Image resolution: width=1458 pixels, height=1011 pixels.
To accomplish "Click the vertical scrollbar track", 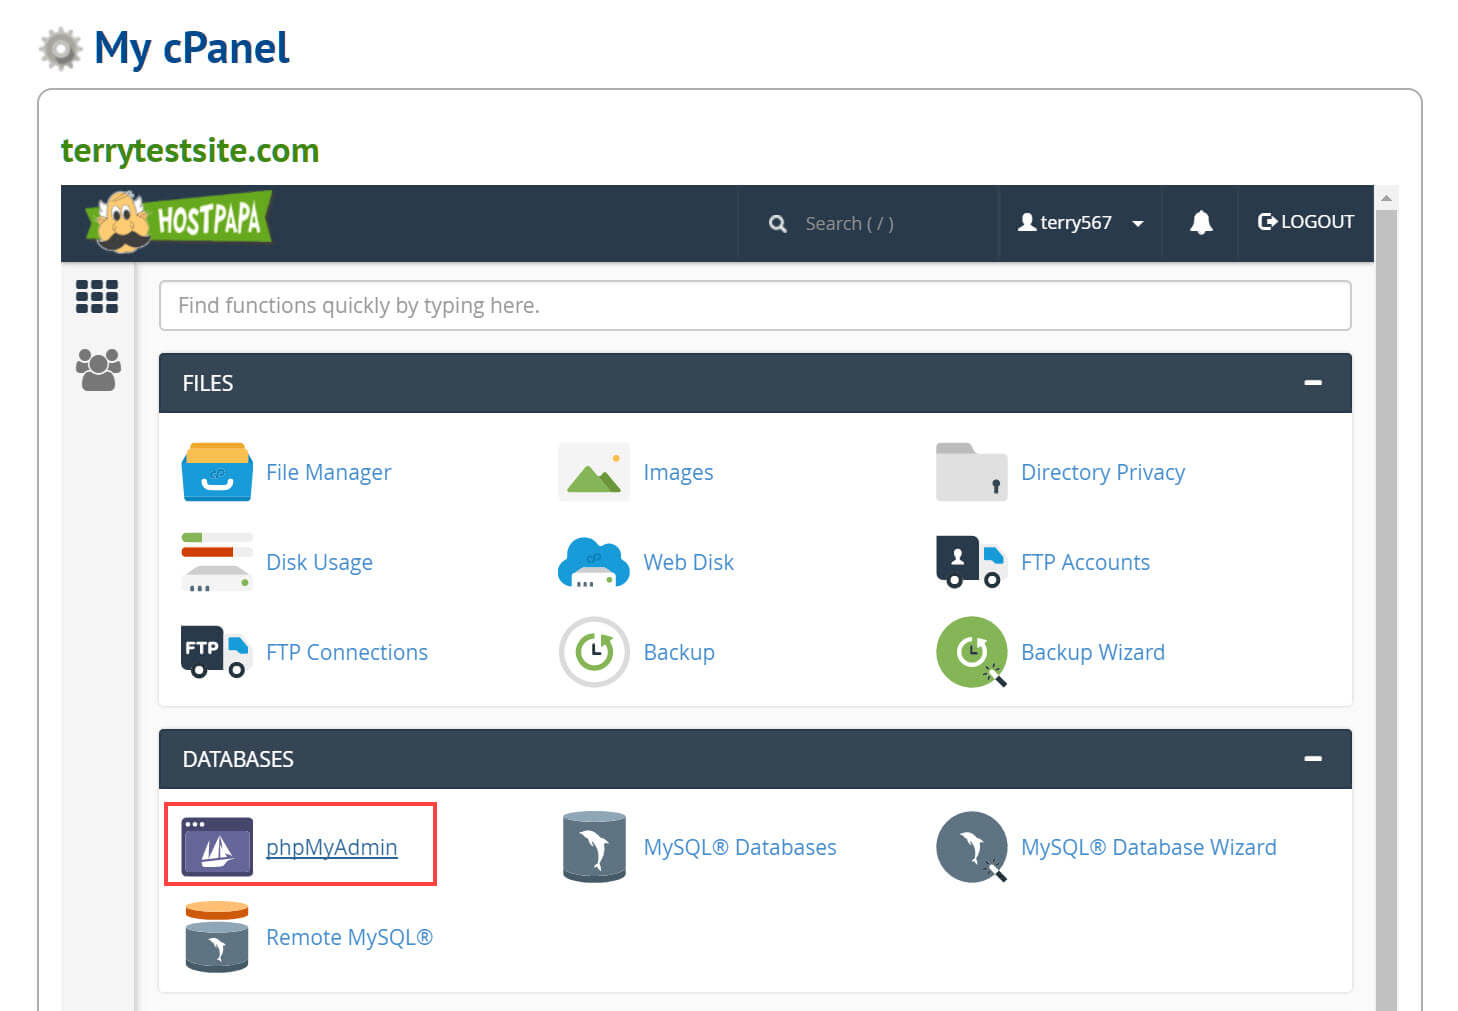I will coord(1386,610).
